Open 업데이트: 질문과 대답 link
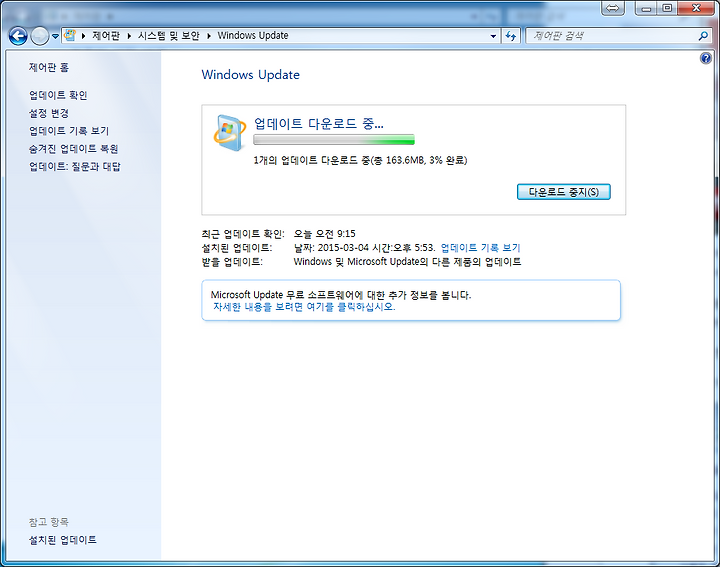 [75, 166]
